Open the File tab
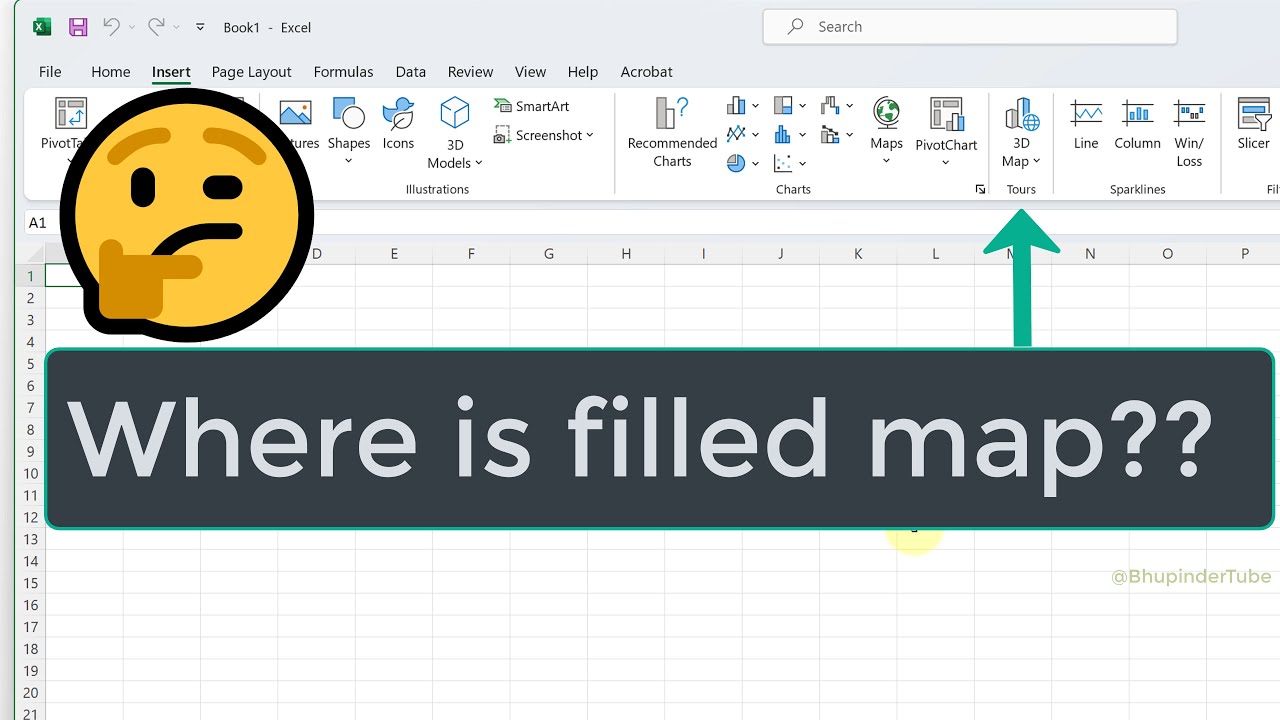This screenshot has width=1280, height=720. (50, 72)
